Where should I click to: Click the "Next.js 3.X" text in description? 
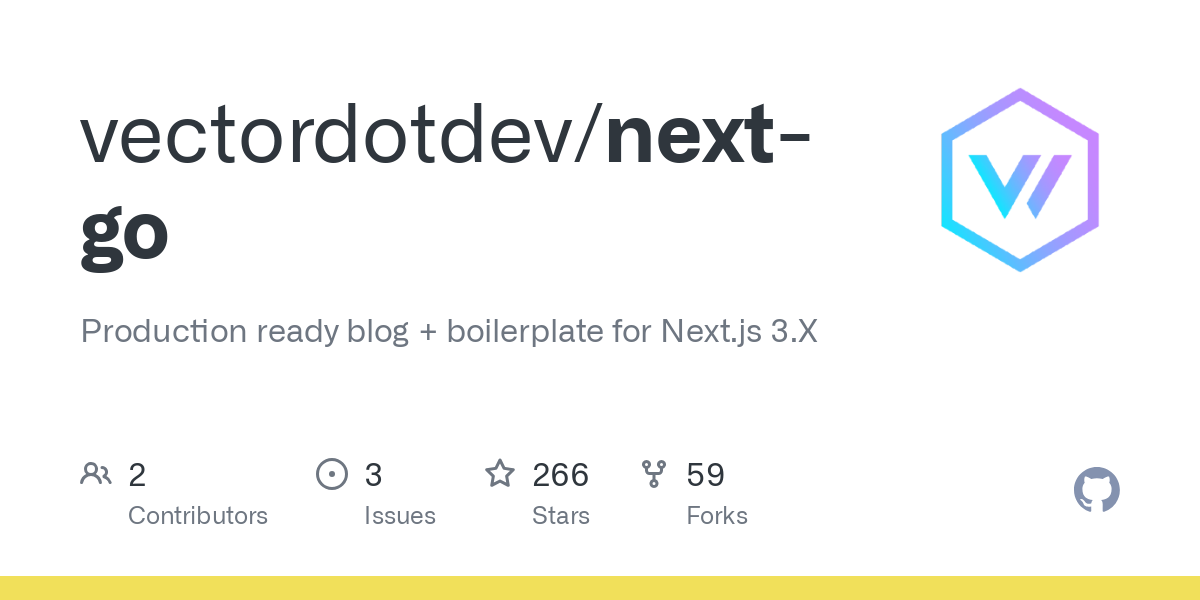(x=739, y=332)
